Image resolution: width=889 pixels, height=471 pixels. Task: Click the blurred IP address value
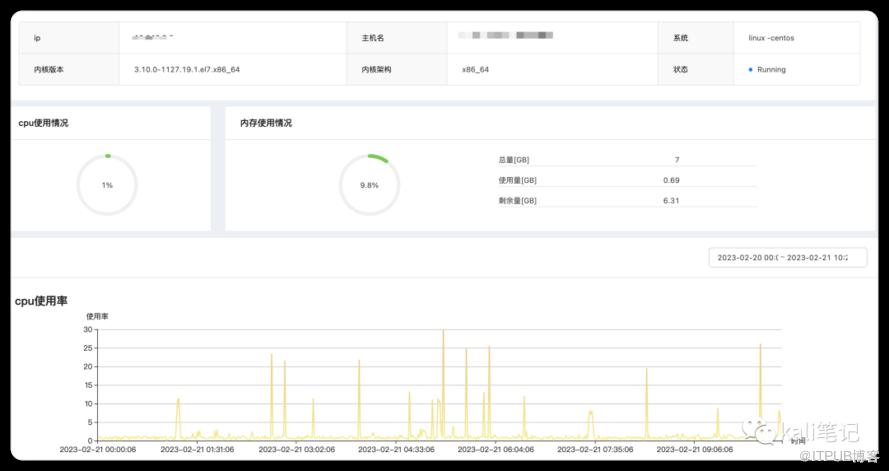152,36
